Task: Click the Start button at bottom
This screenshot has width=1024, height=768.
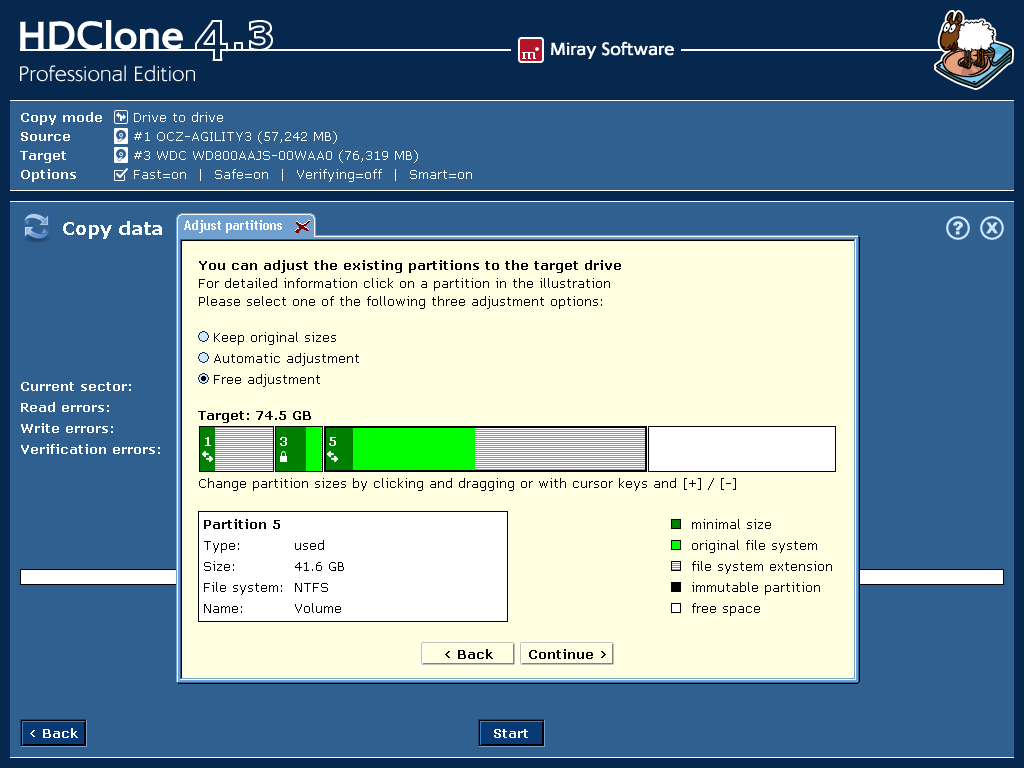Action: tap(510, 733)
